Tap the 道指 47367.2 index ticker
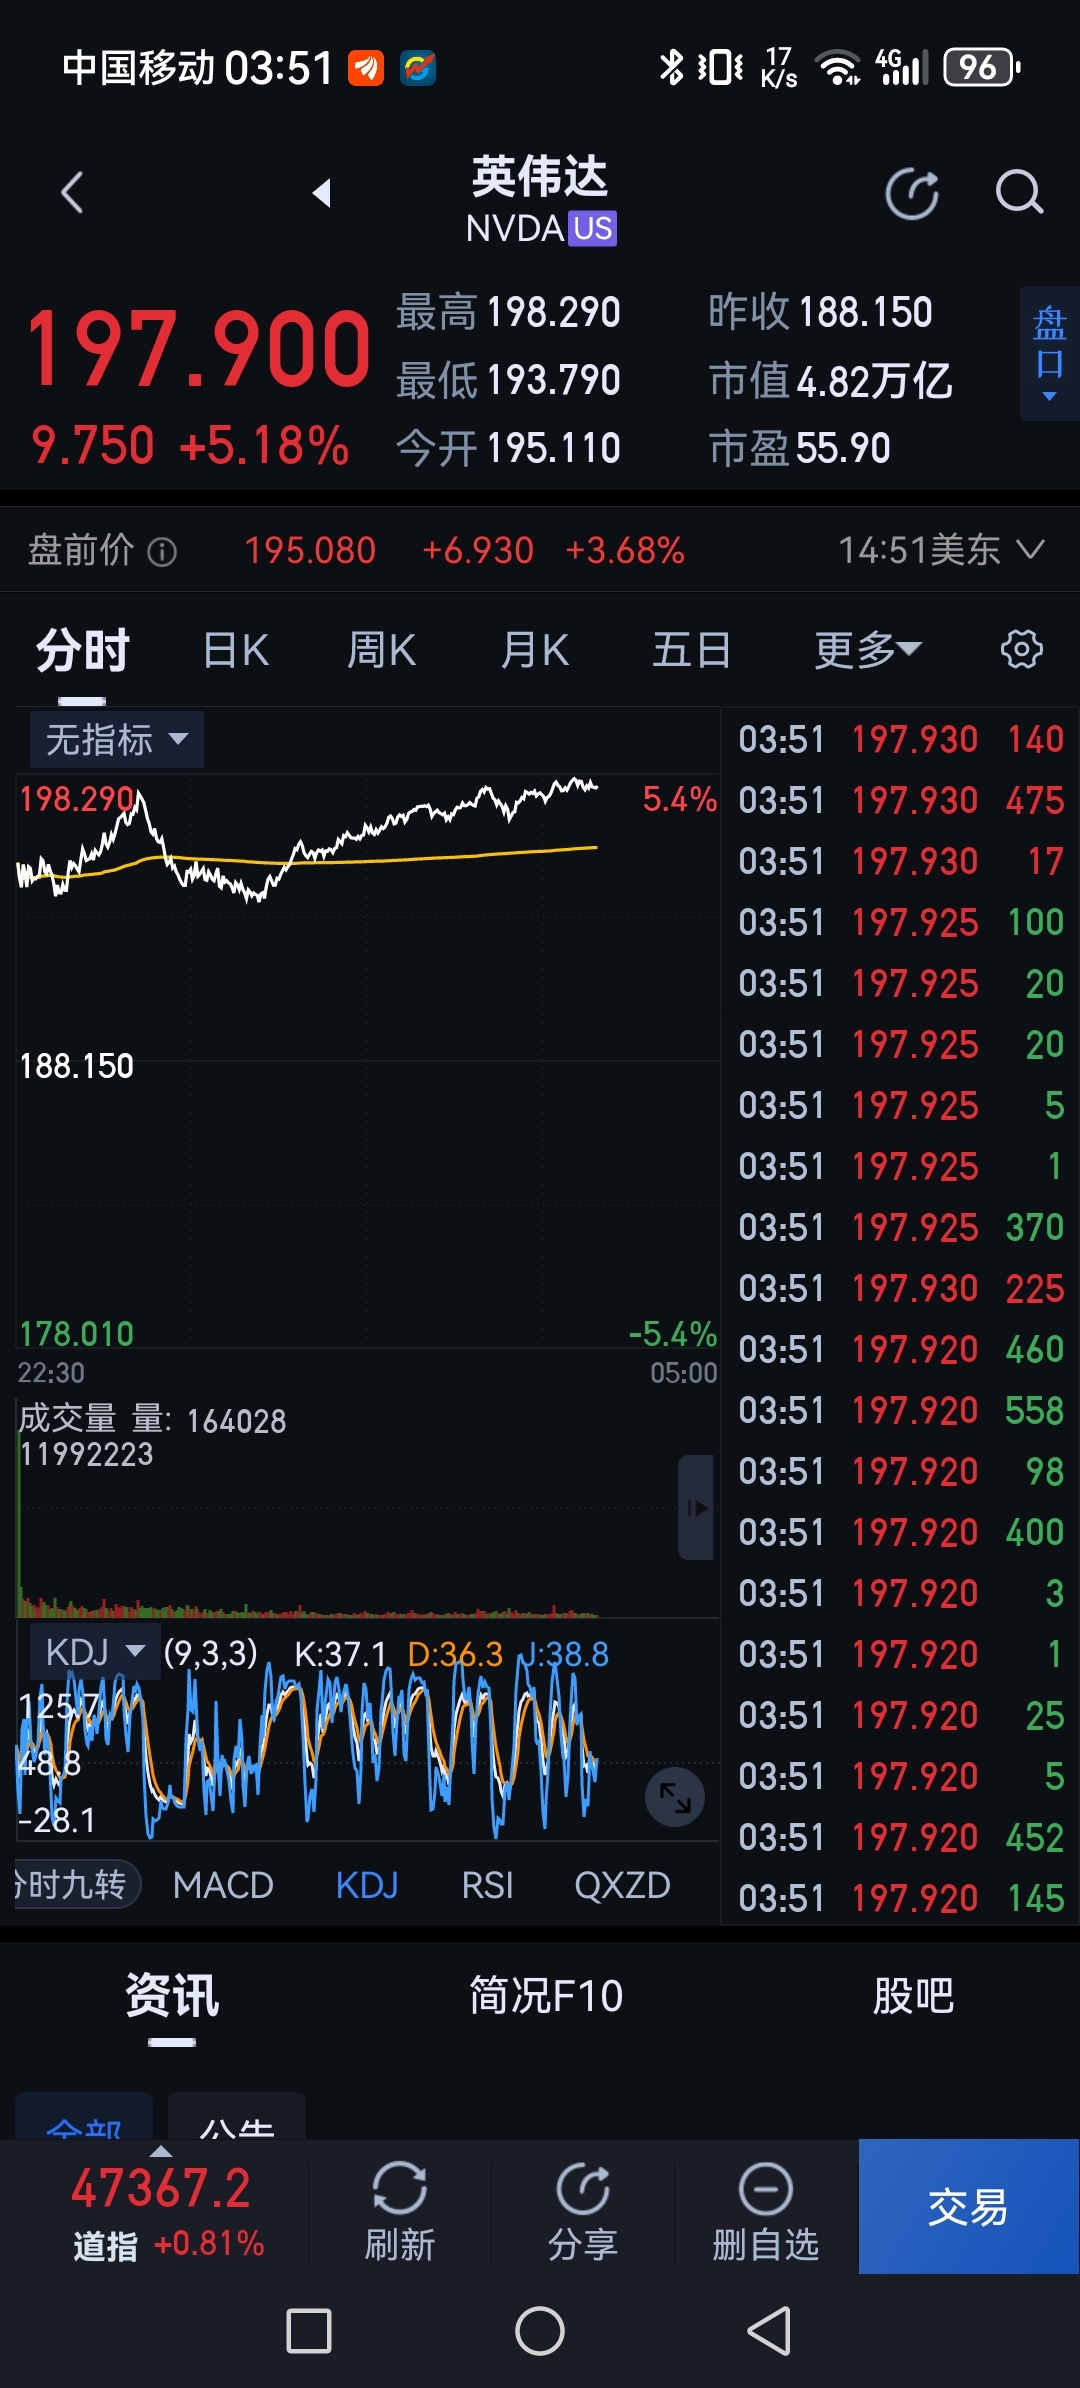Image resolution: width=1080 pixels, height=2388 pixels. click(x=162, y=2212)
